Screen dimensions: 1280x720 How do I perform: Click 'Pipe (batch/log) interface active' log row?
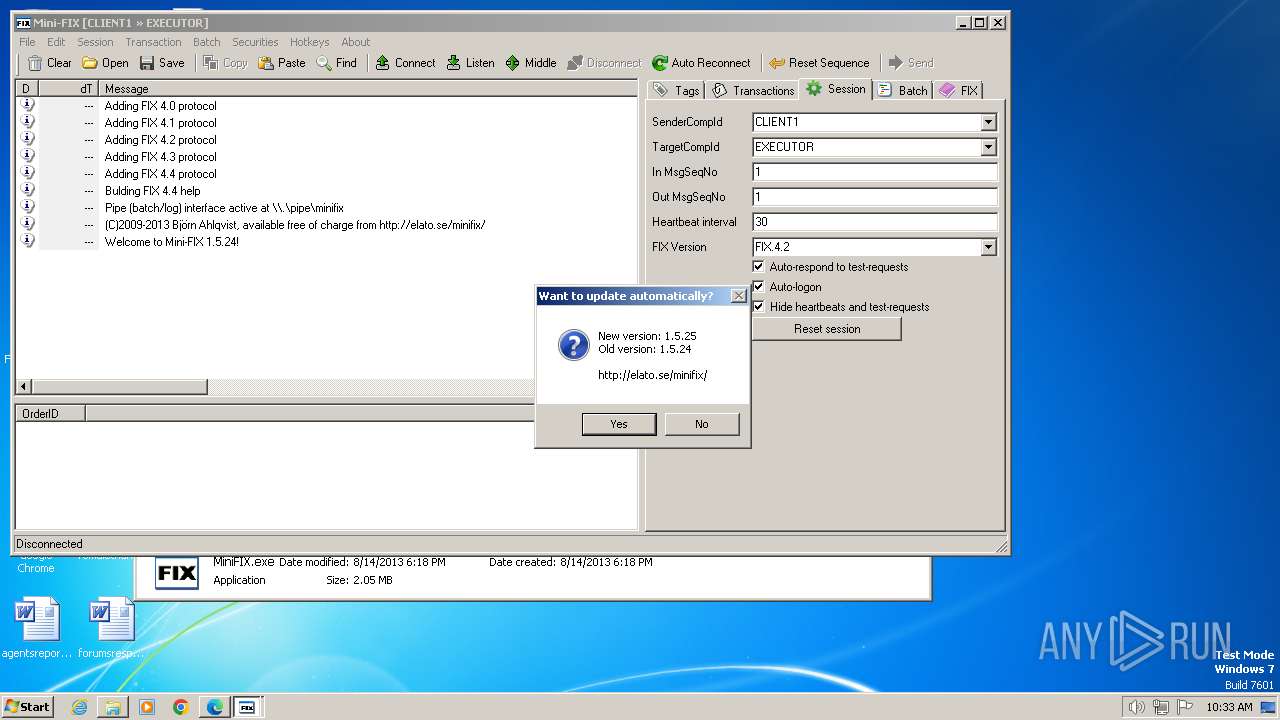327,208
